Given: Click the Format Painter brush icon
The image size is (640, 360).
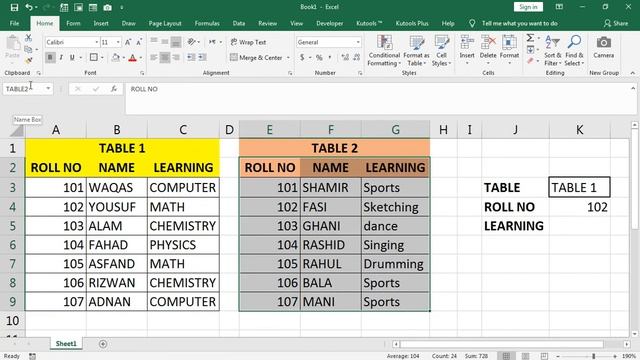Looking at the screenshot, I should (28, 60).
